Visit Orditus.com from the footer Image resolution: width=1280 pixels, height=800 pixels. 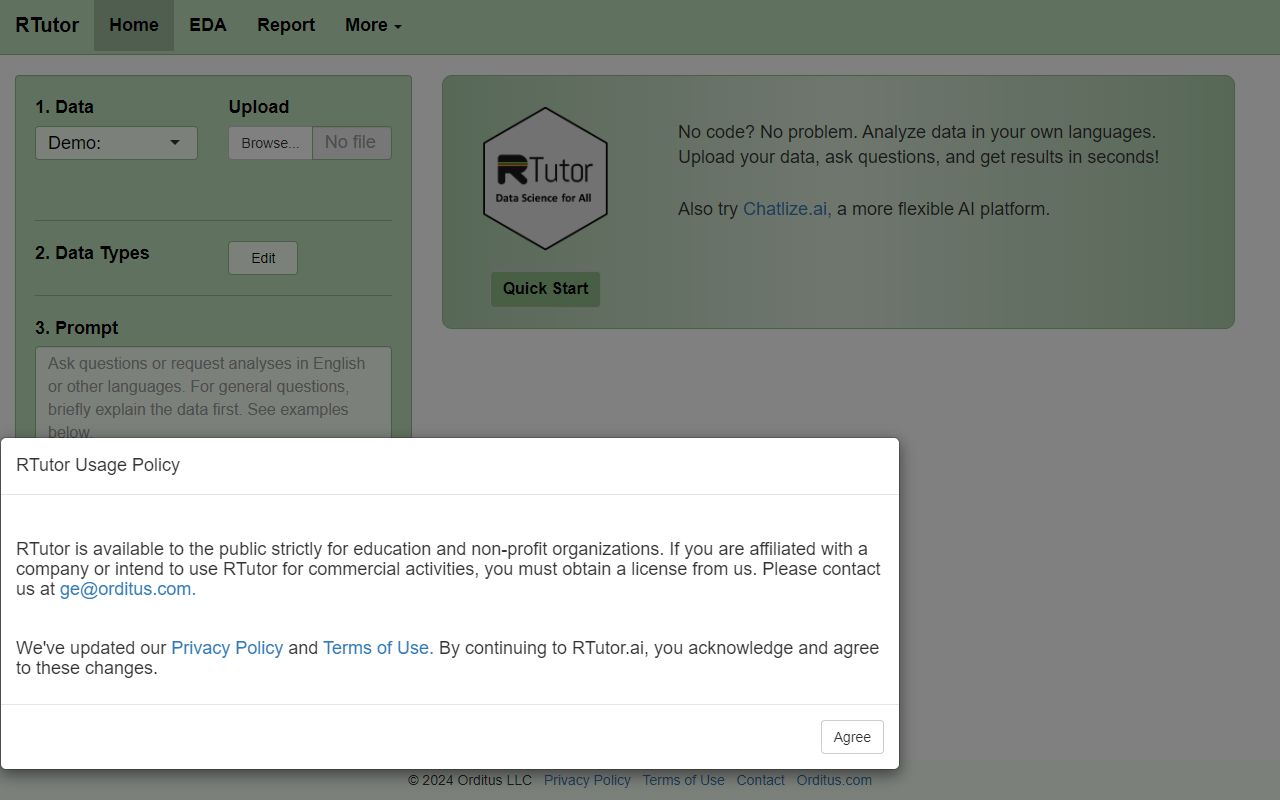[x=834, y=780]
